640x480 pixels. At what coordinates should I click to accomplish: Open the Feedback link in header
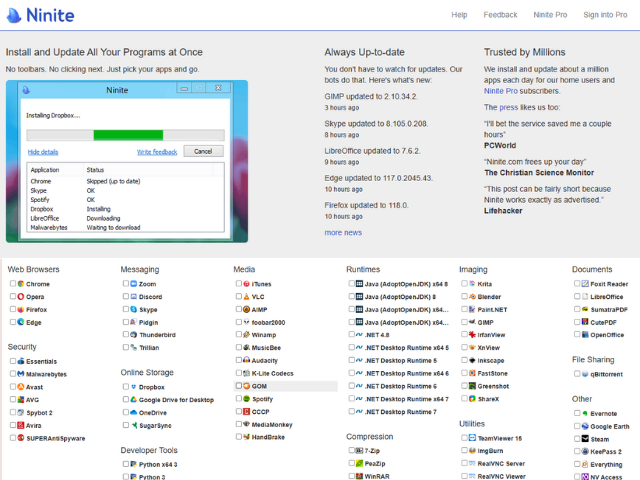(x=500, y=15)
